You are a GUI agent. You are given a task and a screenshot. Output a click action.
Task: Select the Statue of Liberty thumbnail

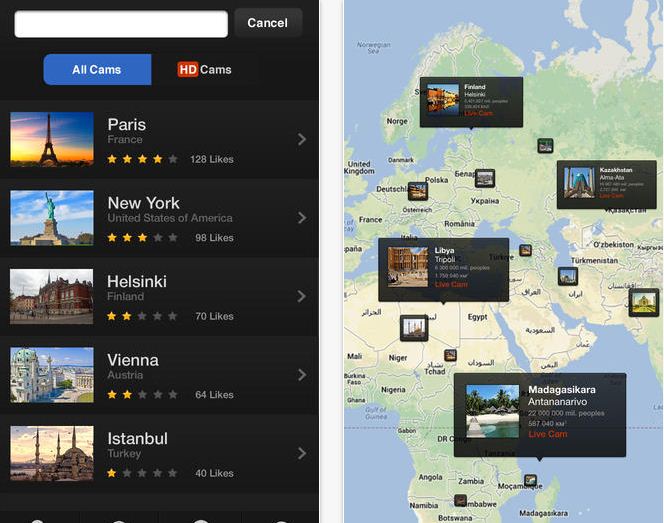[x=52, y=217]
